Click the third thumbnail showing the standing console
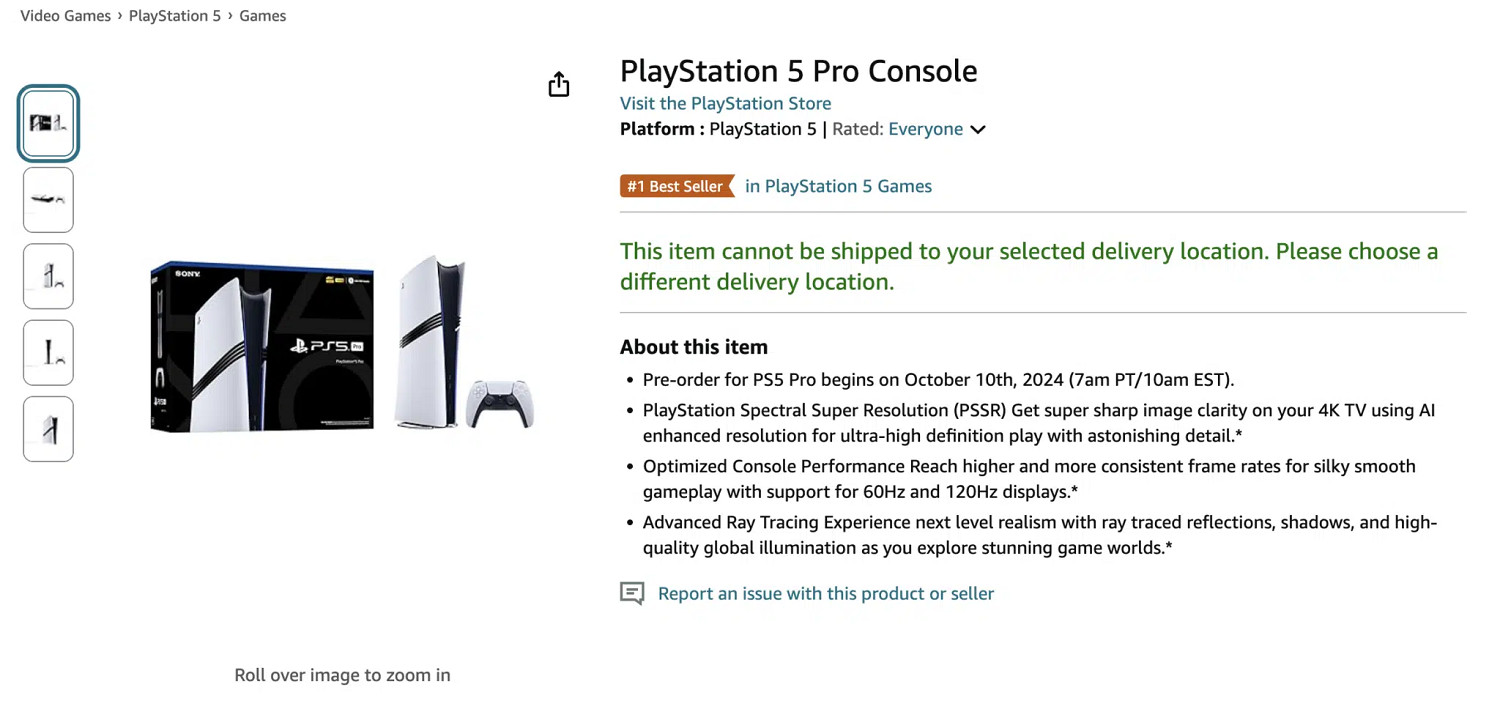This screenshot has height=720, width=1500. tap(47, 276)
